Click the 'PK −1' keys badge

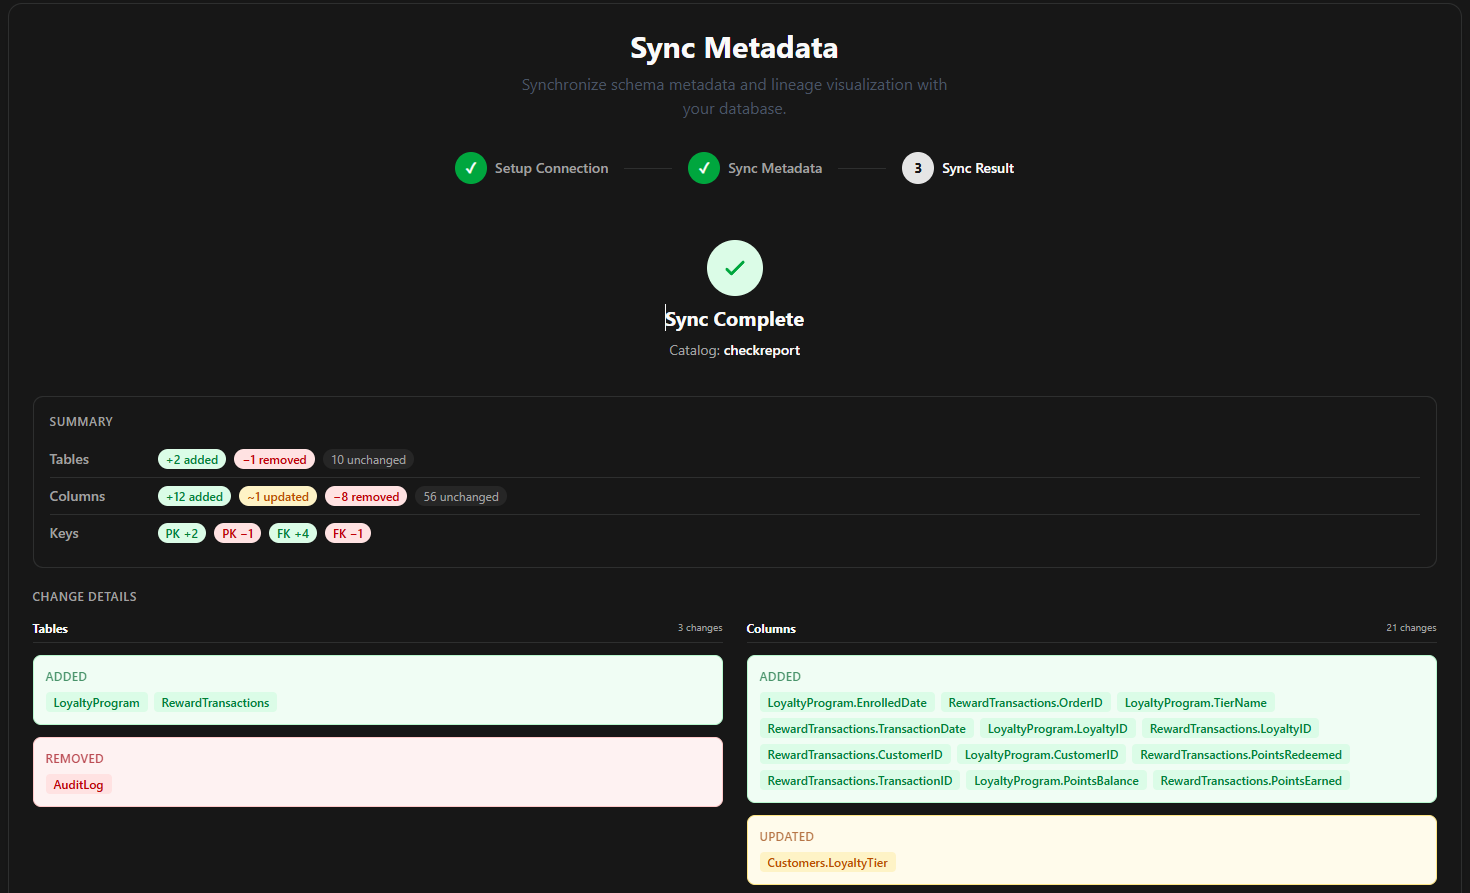coord(238,533)
